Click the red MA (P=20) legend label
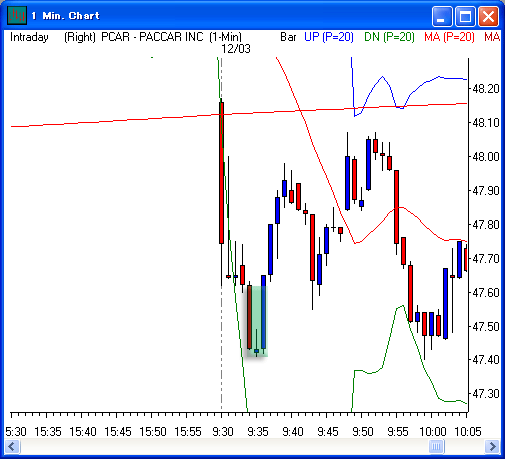505x459 pixels. [x=449, y=37]
